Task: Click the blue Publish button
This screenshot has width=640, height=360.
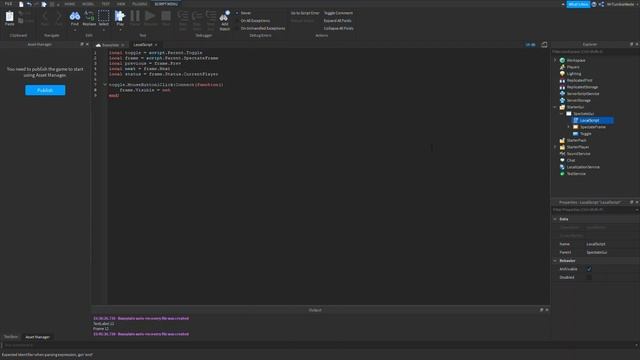Action: click(45, 90)
